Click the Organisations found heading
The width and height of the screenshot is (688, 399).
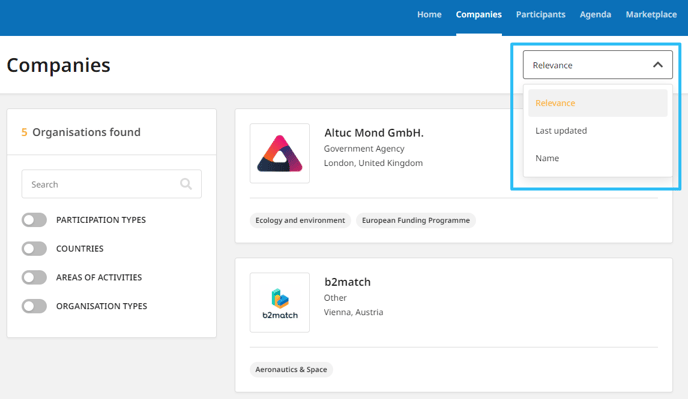(x=81, y=132)
